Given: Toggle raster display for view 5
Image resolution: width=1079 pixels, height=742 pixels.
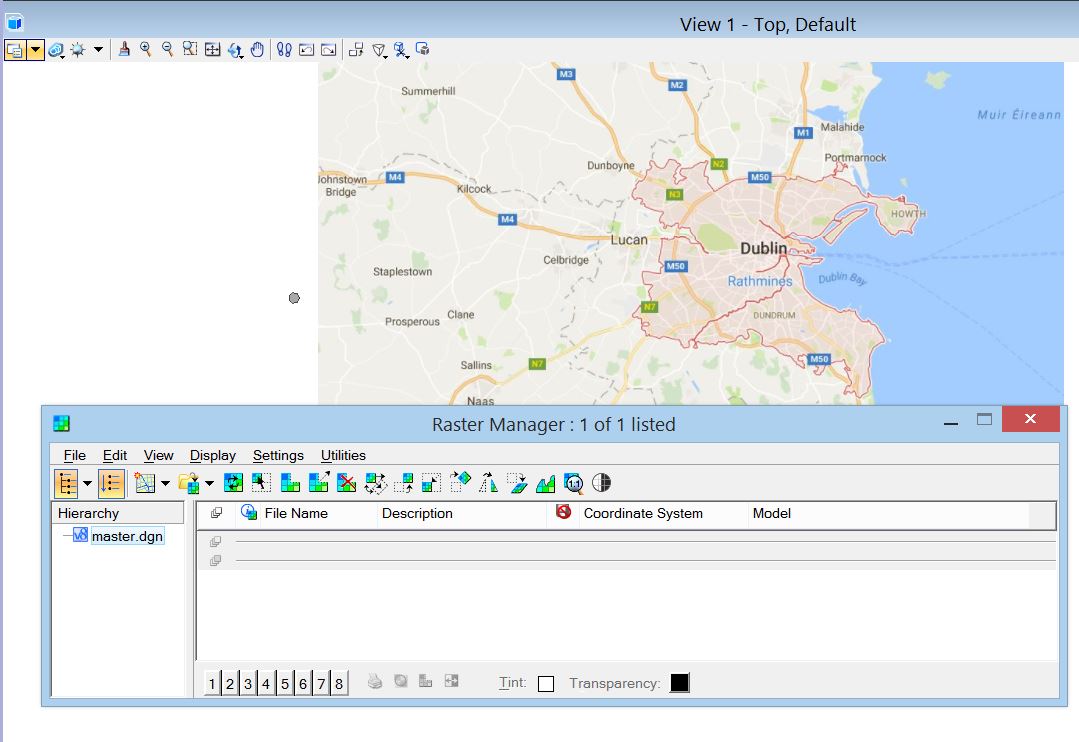Looking at the screenshot, I should click(285, 683).
